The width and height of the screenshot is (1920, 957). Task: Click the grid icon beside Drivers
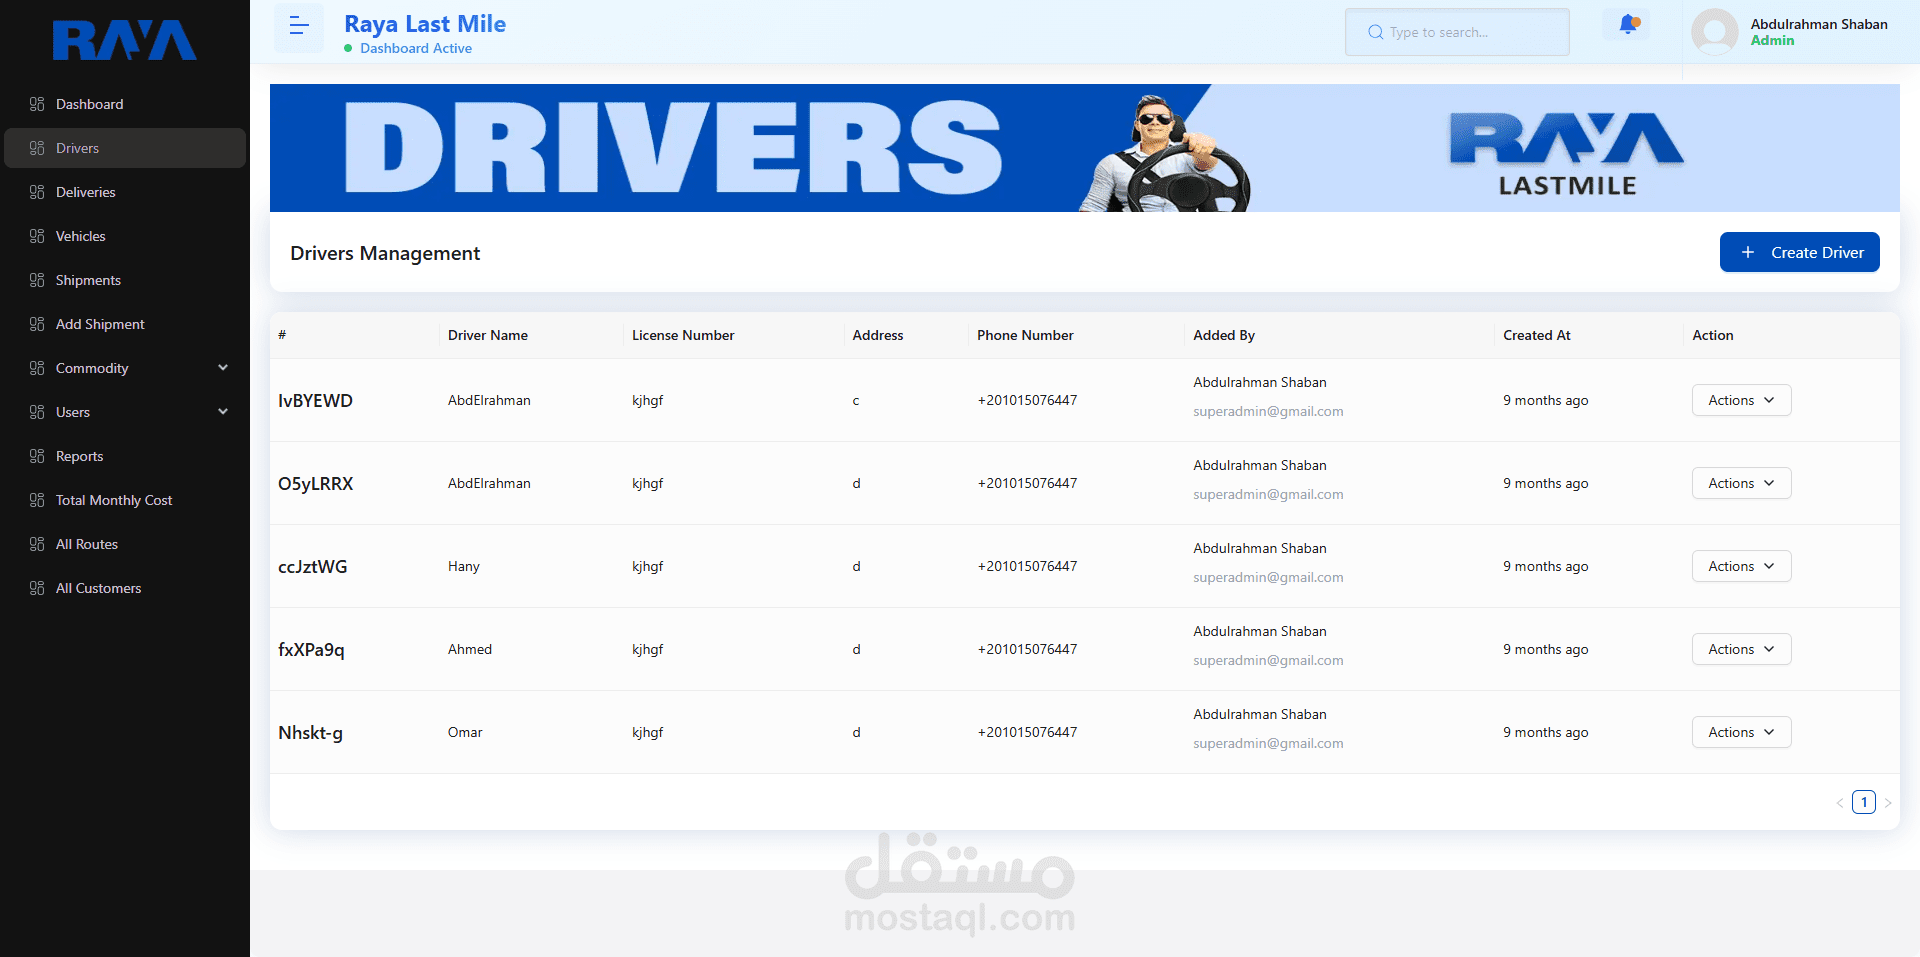[x=37, y=148]
